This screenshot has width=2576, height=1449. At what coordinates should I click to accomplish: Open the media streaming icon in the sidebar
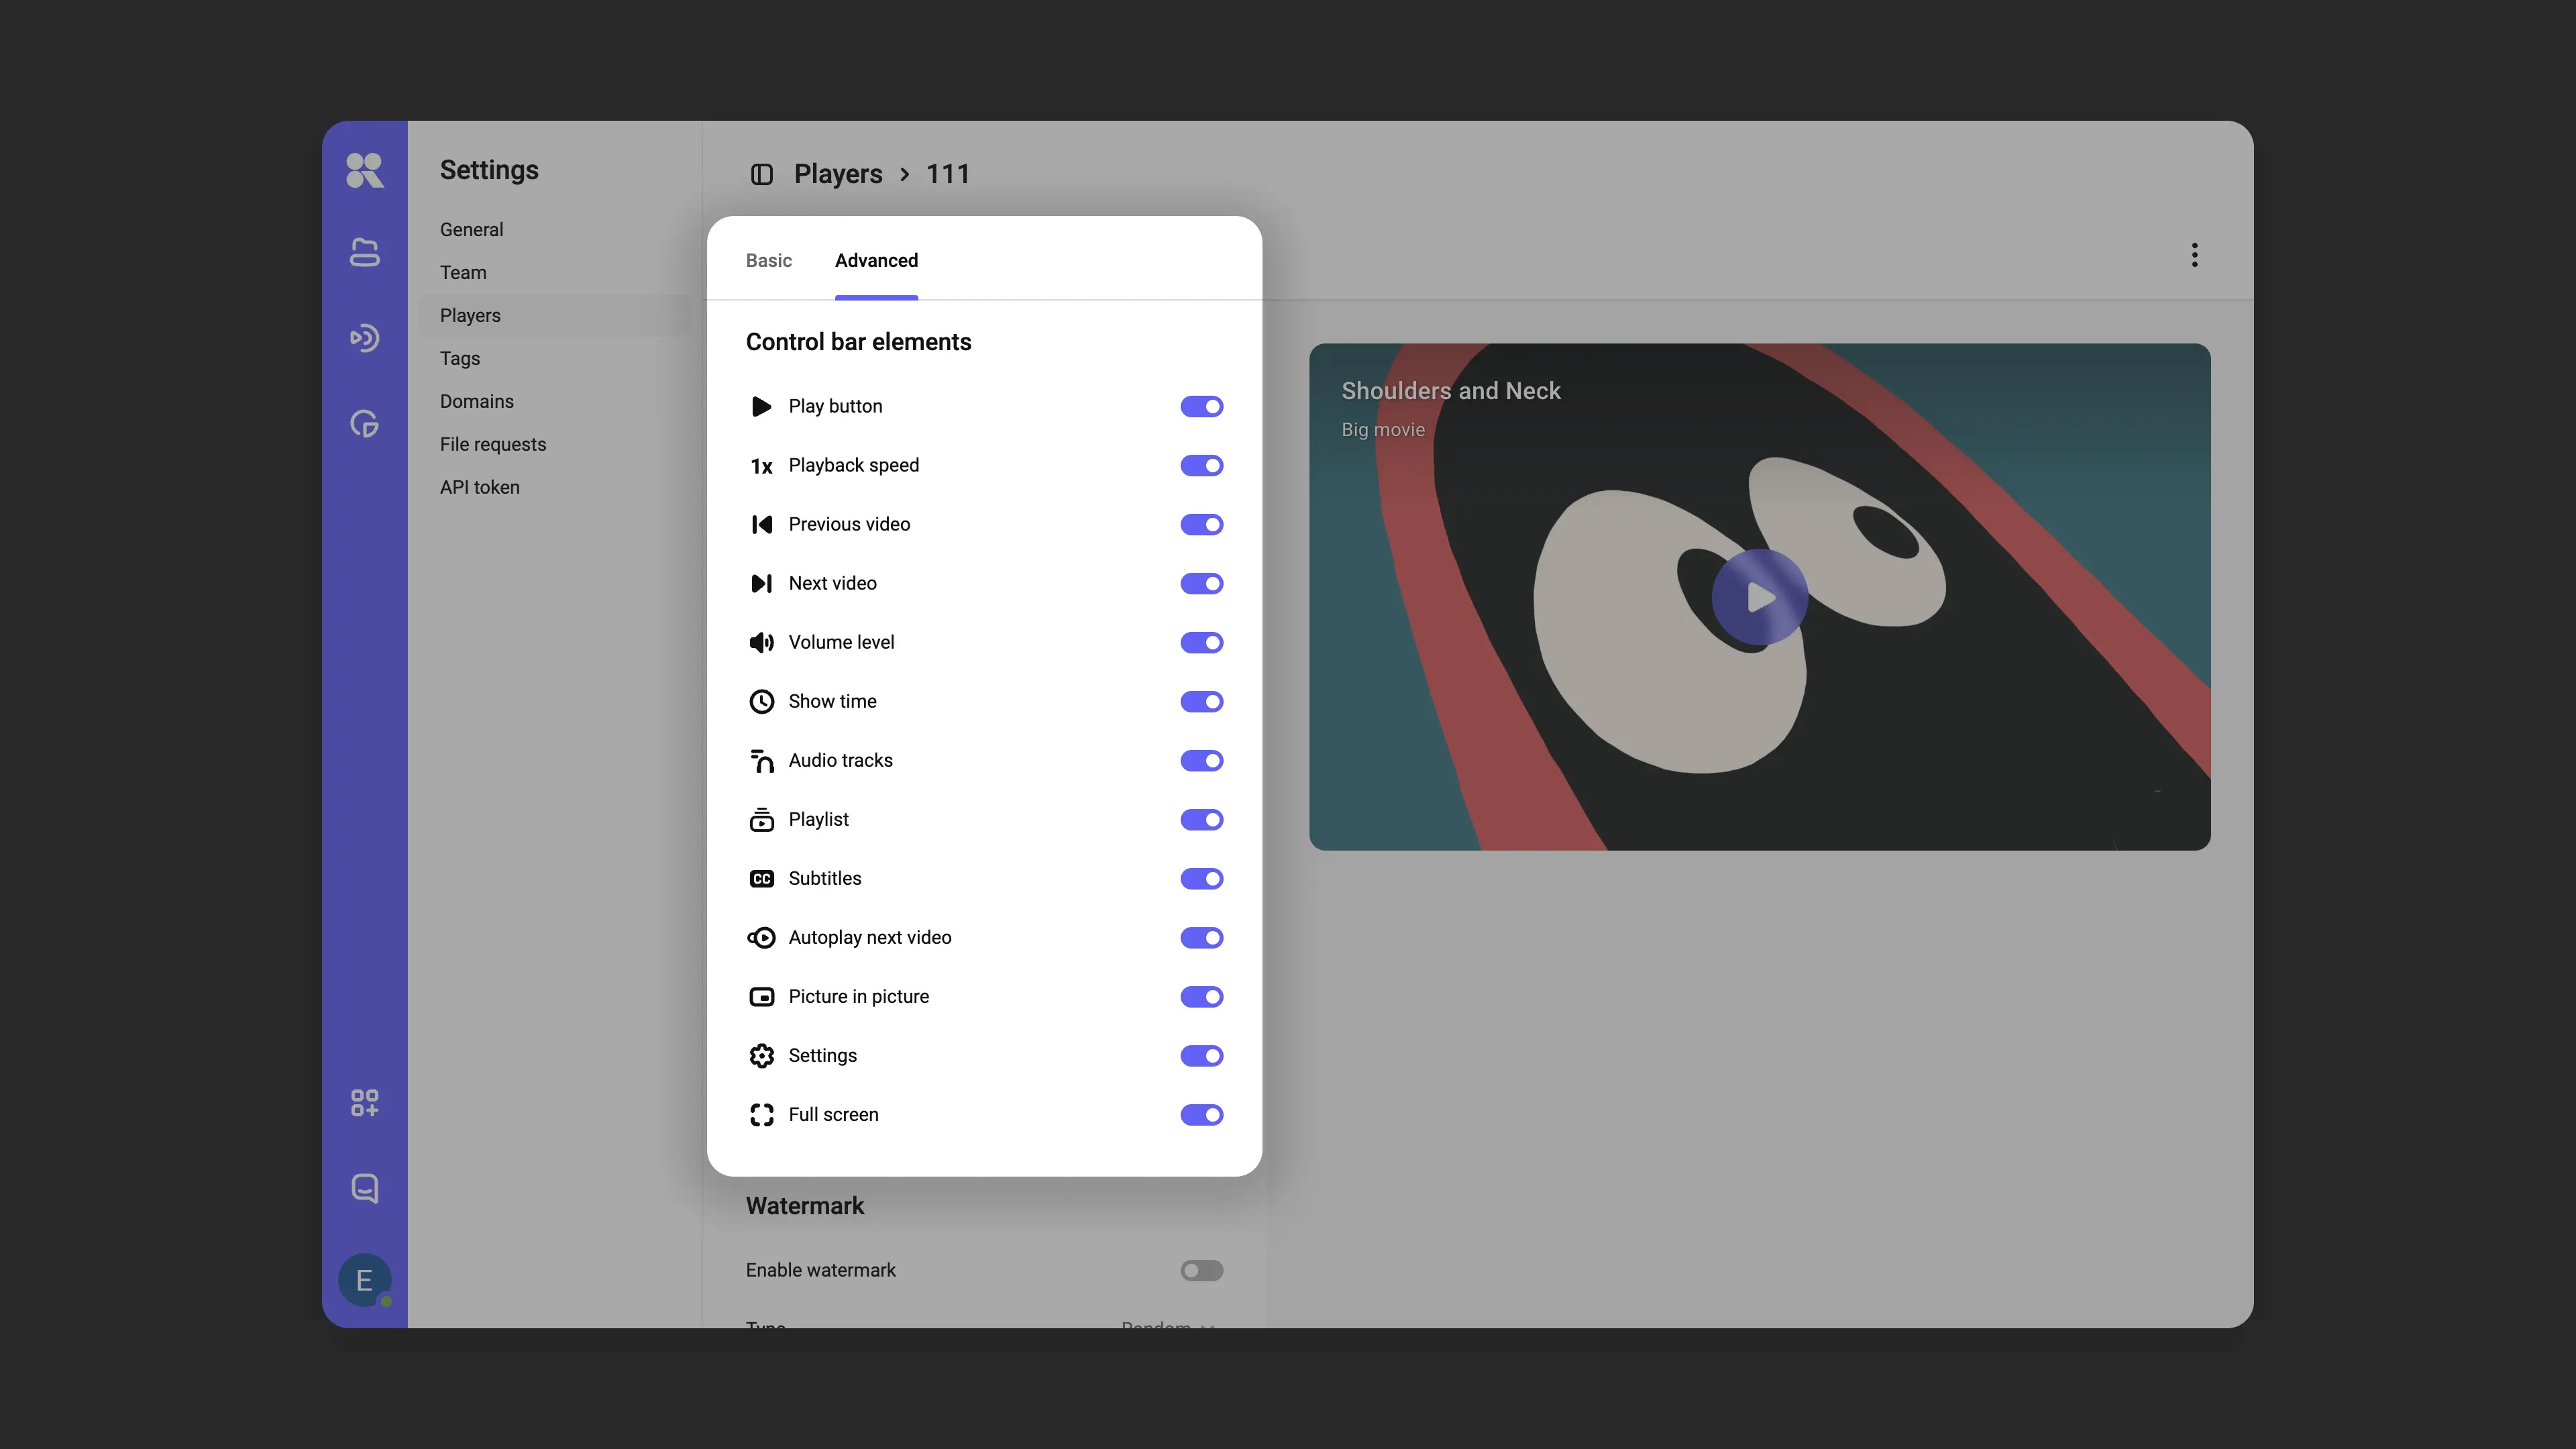(364, 338)
